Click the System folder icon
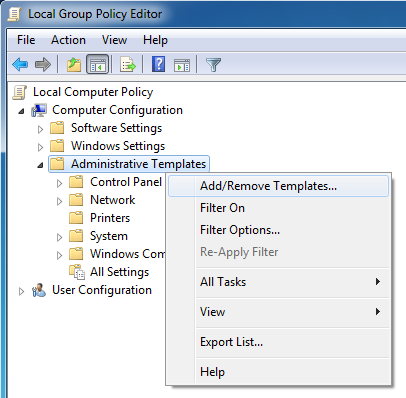Screen dimensions: 406x398 pyautogui.click(x=76, y=236)
